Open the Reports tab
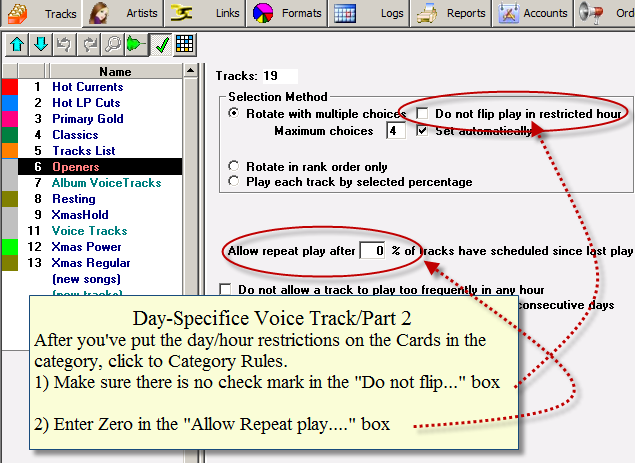 coord(451,13)
